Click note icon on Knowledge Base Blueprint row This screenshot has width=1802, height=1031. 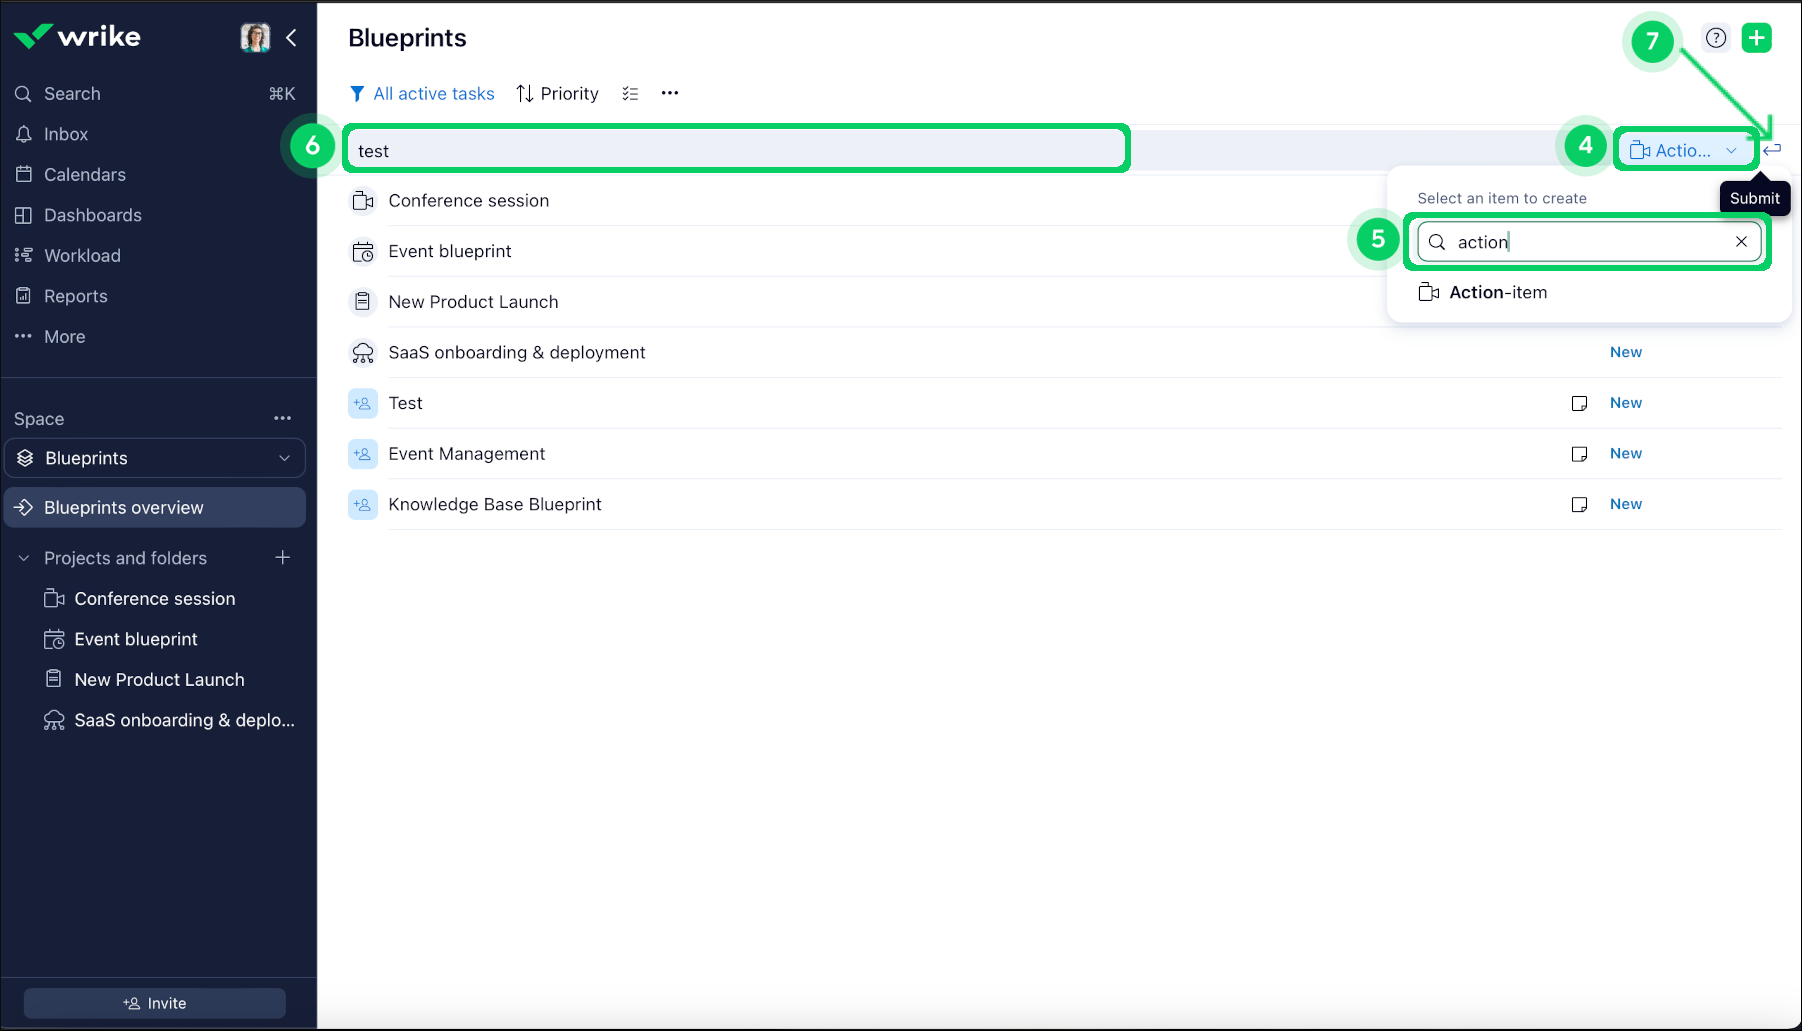pos(1579,505)
